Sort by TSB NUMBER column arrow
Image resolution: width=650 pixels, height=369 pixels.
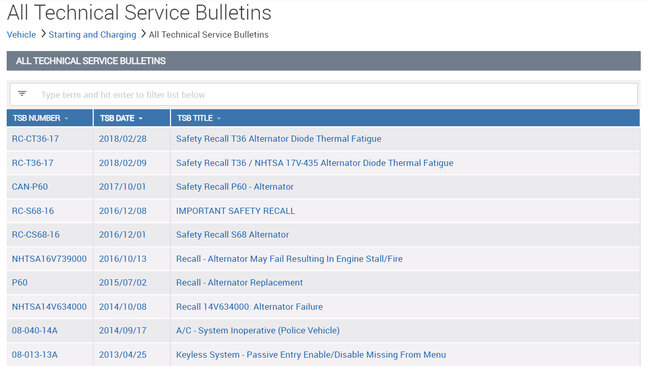(66, 118)
